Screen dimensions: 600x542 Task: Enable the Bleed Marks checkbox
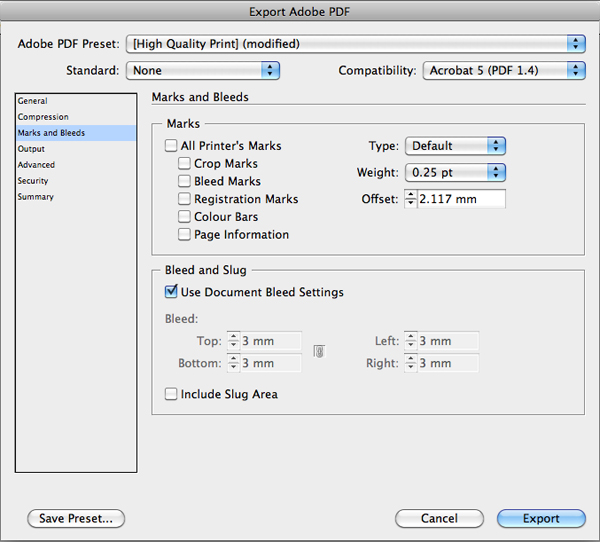click(x=184, y=181)
